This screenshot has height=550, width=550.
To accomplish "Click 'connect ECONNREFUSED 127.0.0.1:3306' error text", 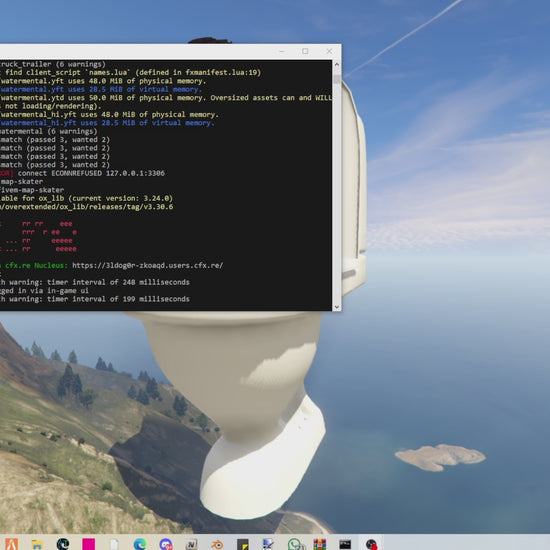I will (91, 173).
